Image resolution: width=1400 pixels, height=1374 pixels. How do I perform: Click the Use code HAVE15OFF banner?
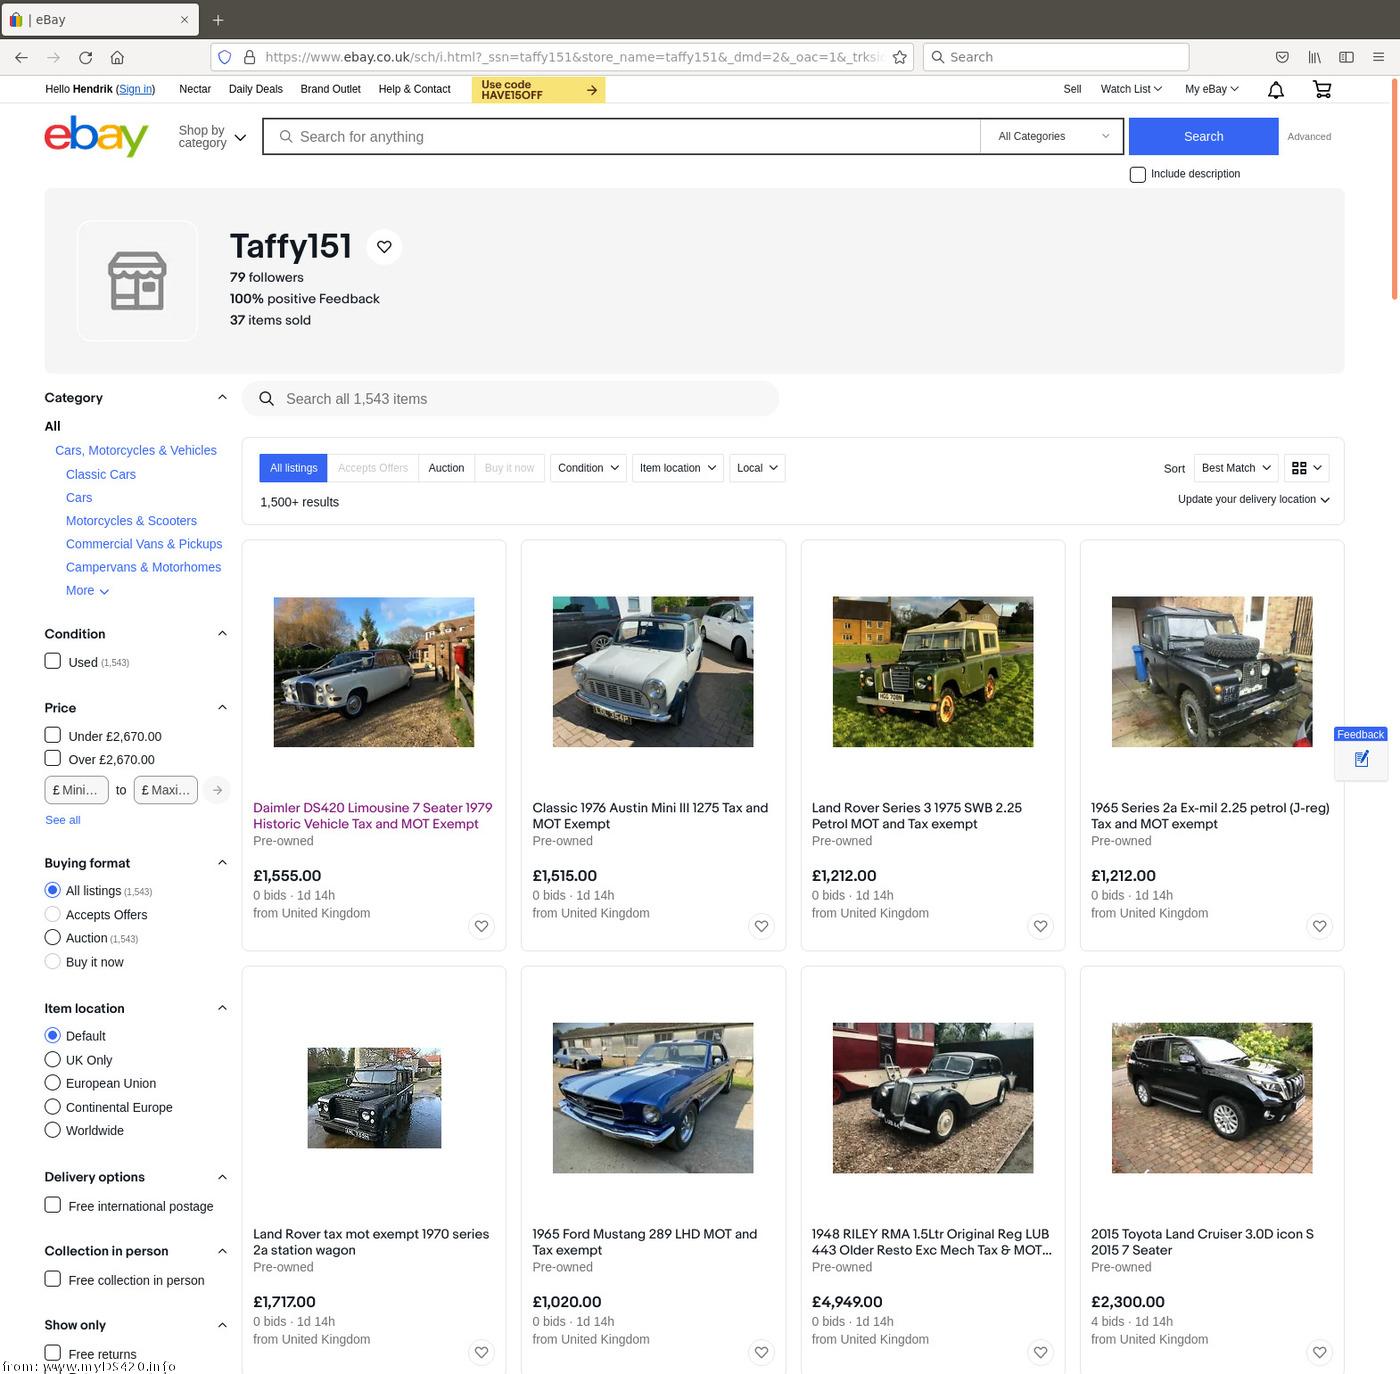[538, 90]
